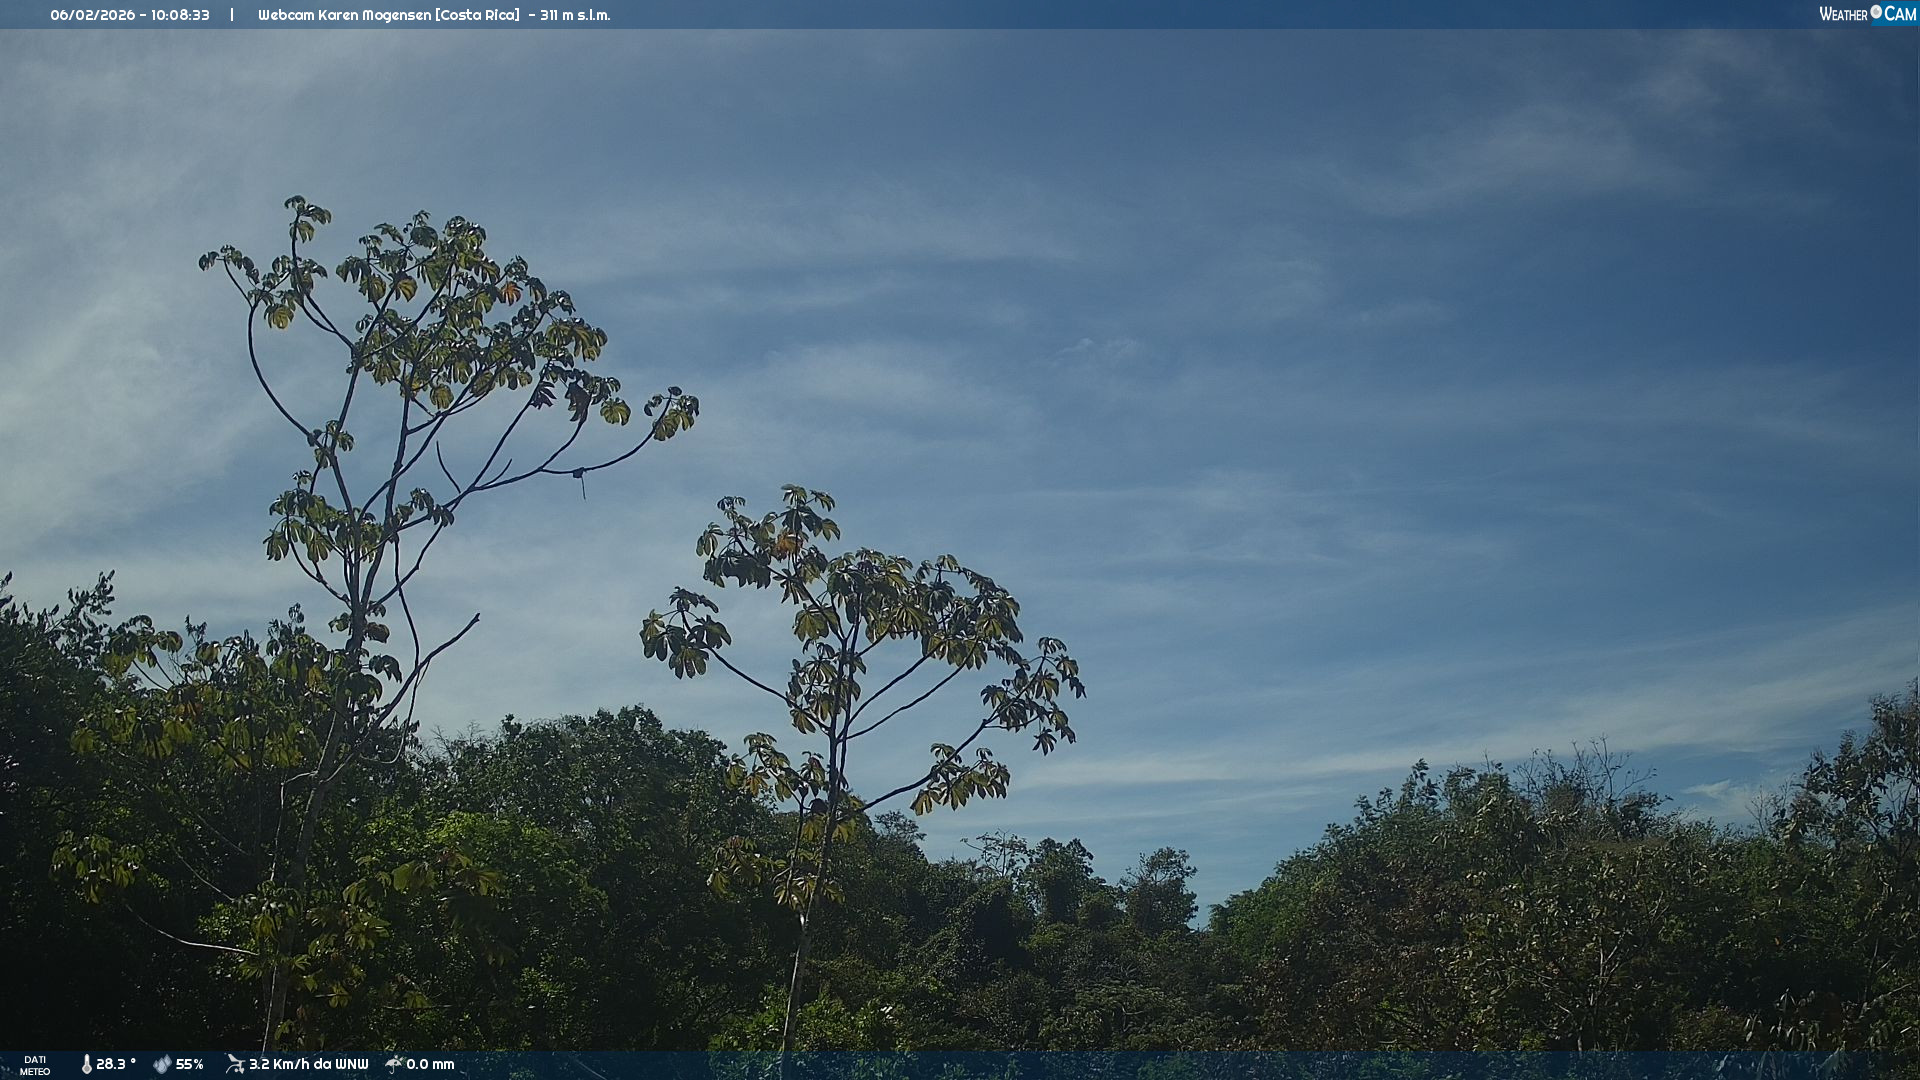Click the WeatherCam logo

tap(1866, 14)
